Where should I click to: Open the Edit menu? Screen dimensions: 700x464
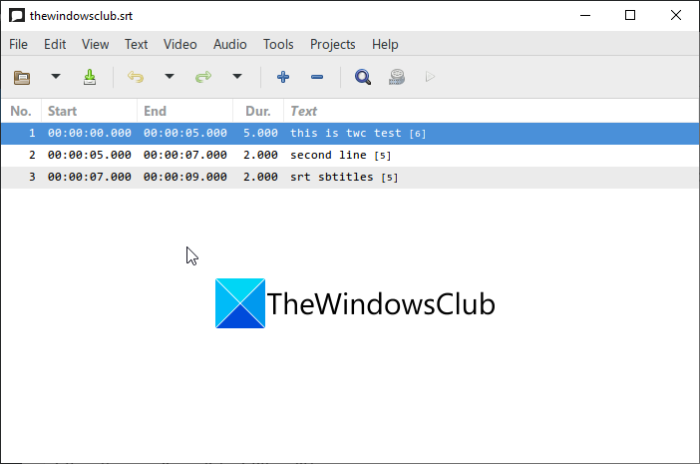55,44
